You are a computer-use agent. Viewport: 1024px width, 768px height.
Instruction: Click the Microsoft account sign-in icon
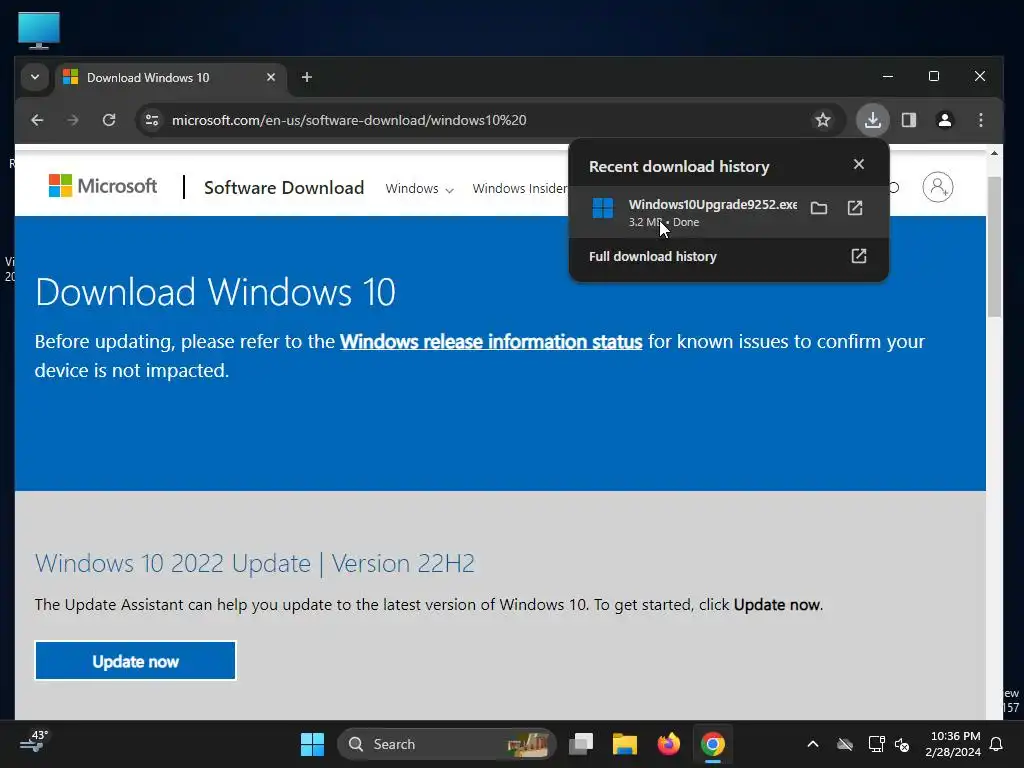coord(938,187)
